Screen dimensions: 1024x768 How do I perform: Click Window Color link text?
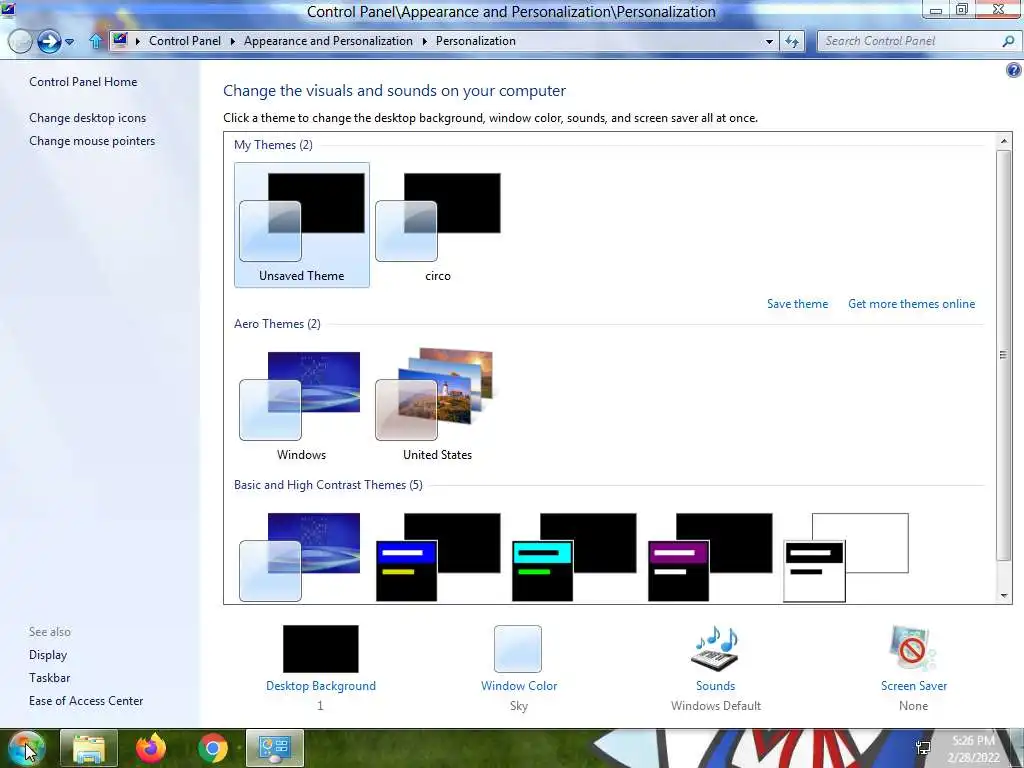coord(519,686)
